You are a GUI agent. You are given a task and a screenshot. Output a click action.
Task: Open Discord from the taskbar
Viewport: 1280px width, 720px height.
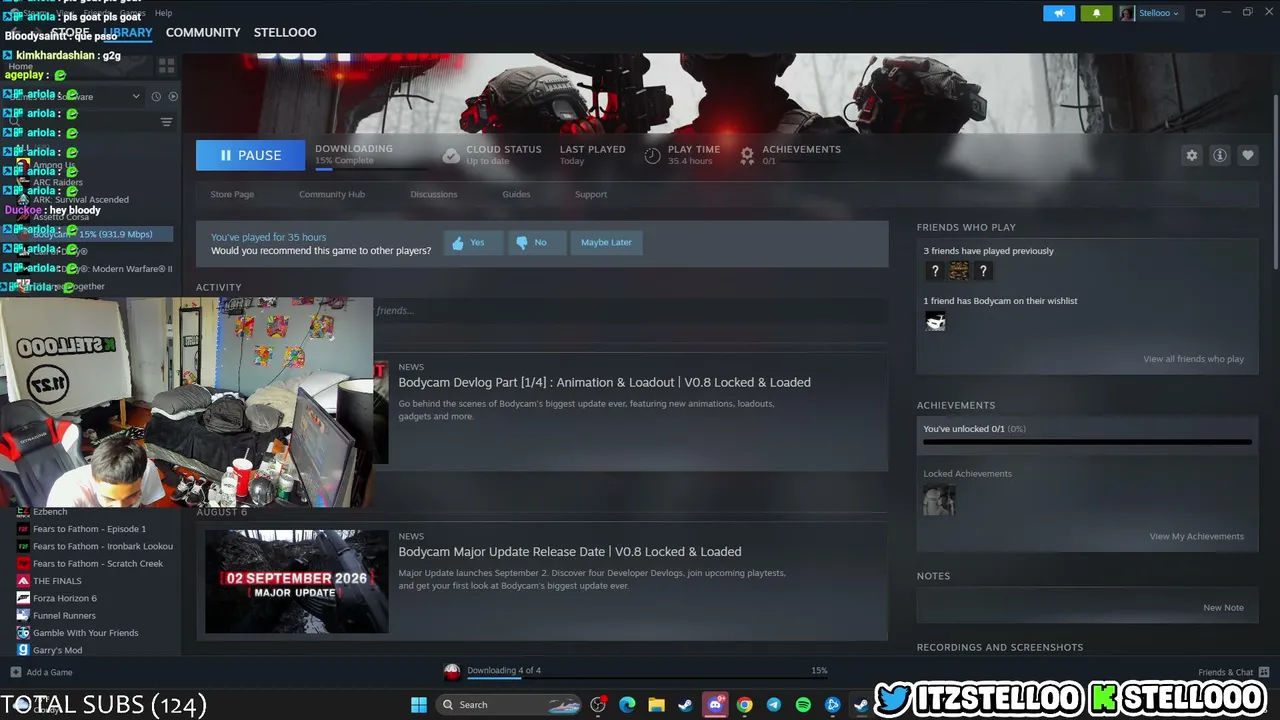tap(715, 705)
